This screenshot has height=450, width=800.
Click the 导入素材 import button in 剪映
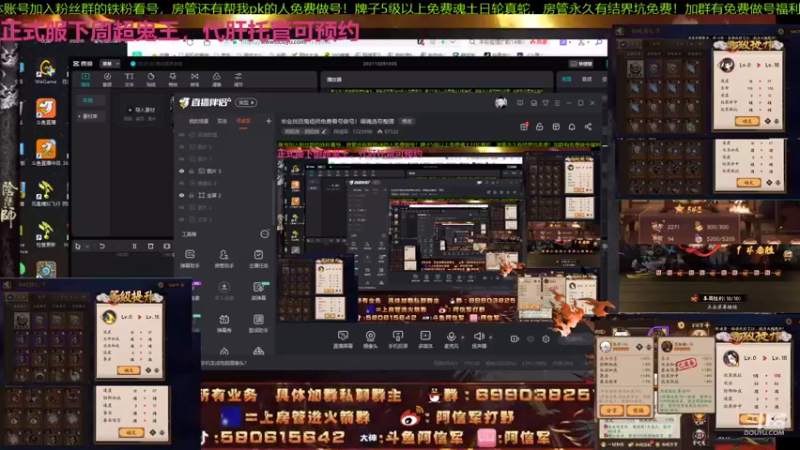(142, 110)
